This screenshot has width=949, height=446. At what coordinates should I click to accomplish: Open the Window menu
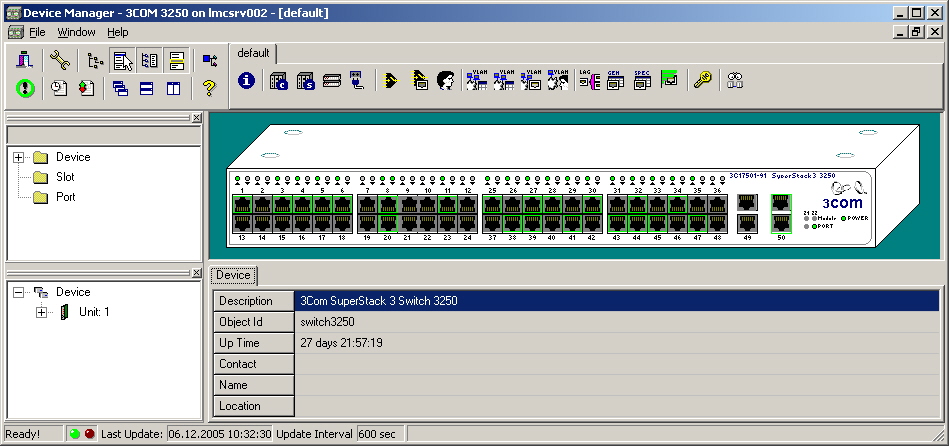[76, 32]
